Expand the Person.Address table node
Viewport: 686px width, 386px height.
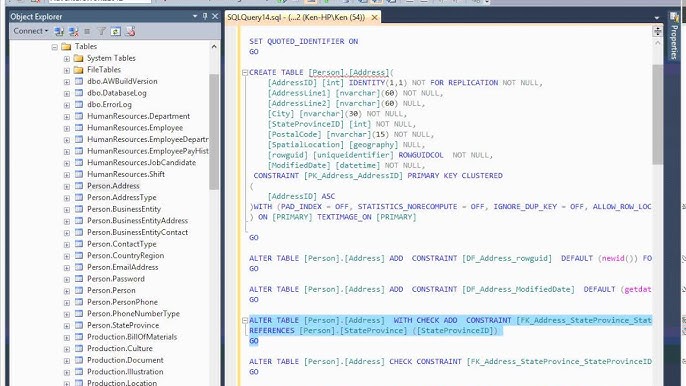66,186
